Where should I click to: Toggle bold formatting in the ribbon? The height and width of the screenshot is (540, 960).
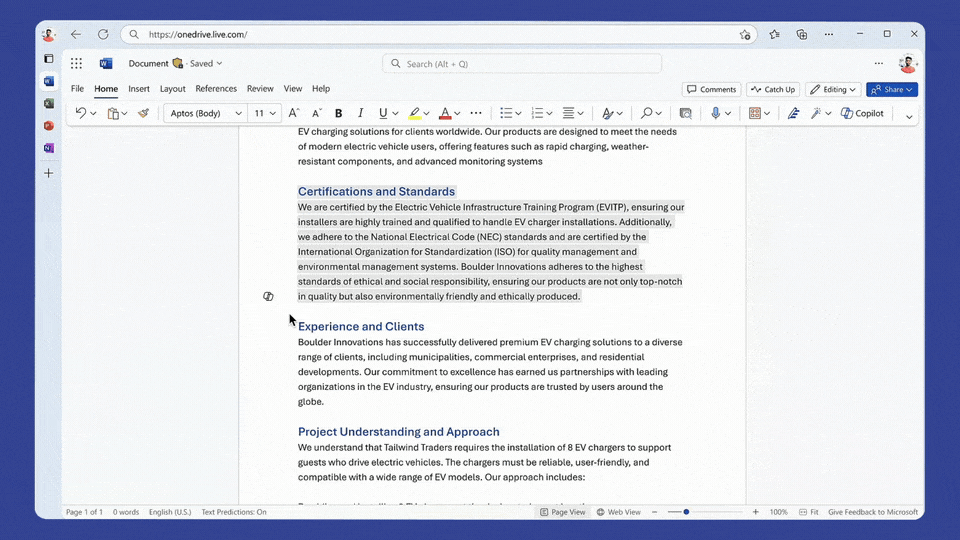click(x=338, y=114)
